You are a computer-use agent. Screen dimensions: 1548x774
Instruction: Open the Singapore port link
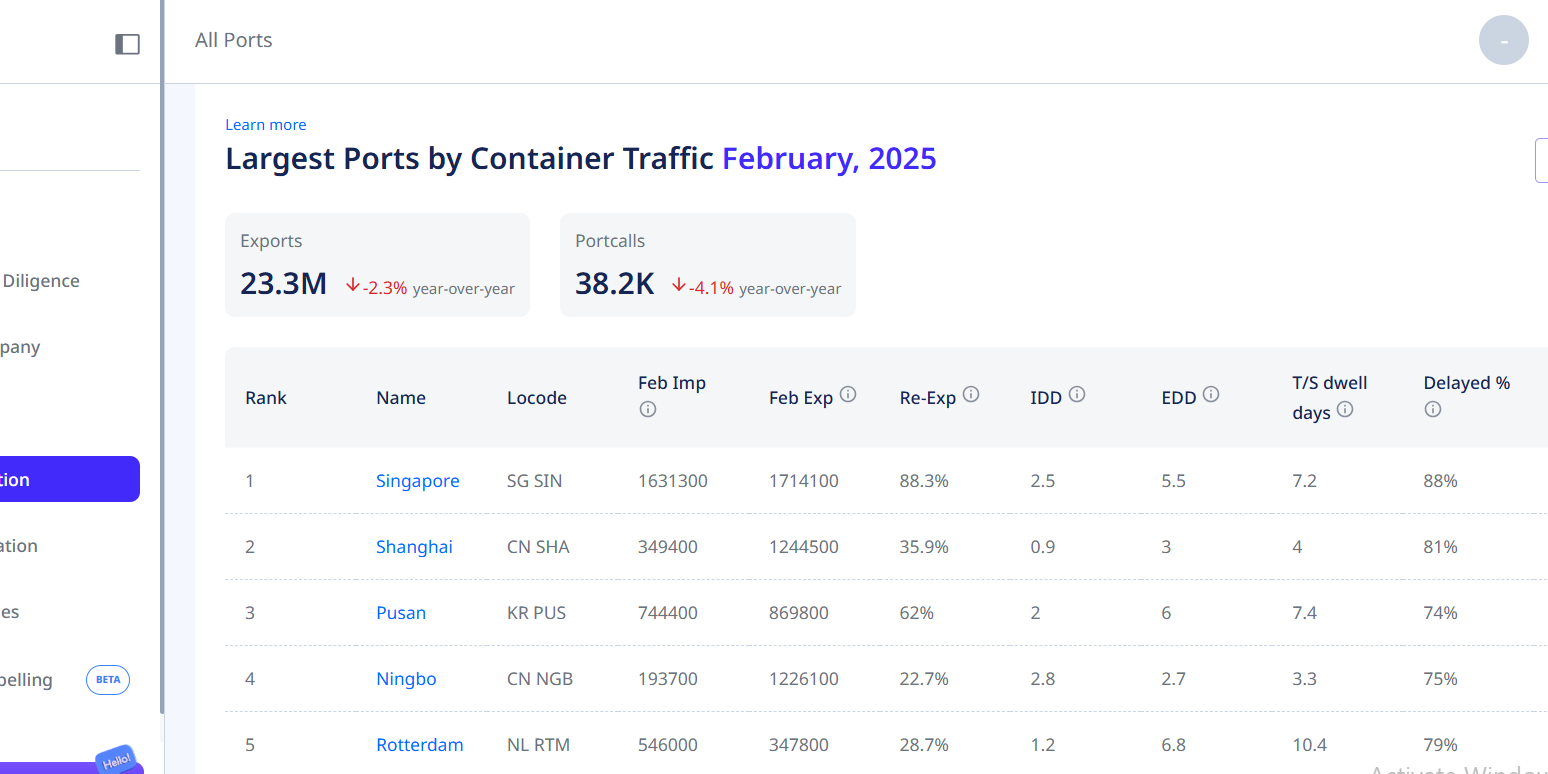tap(417, 481)
